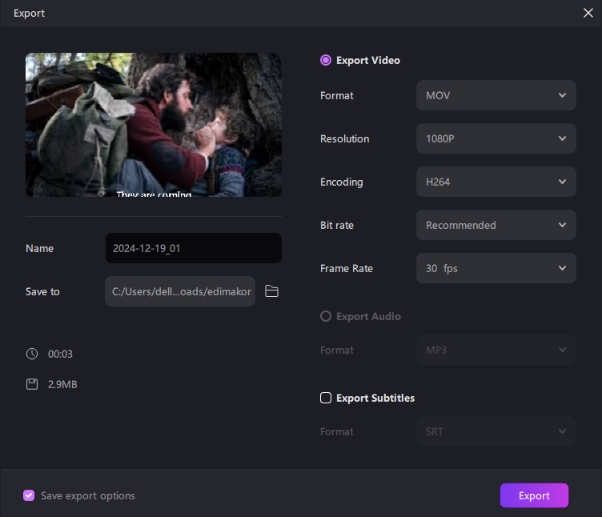Viewport: 602px width, 518px height.
Task: Click the file size disk icon
Action: [32, 384]
